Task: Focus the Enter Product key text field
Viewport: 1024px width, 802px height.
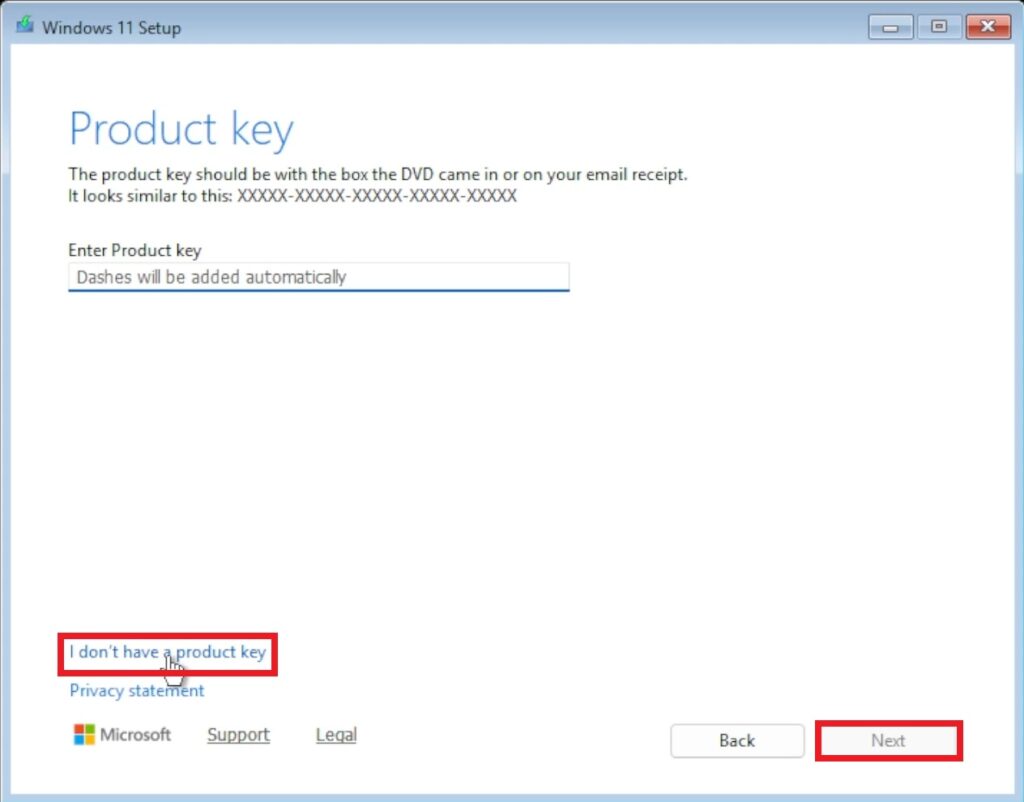Action: pyautogui.click(x=318, y=277)
